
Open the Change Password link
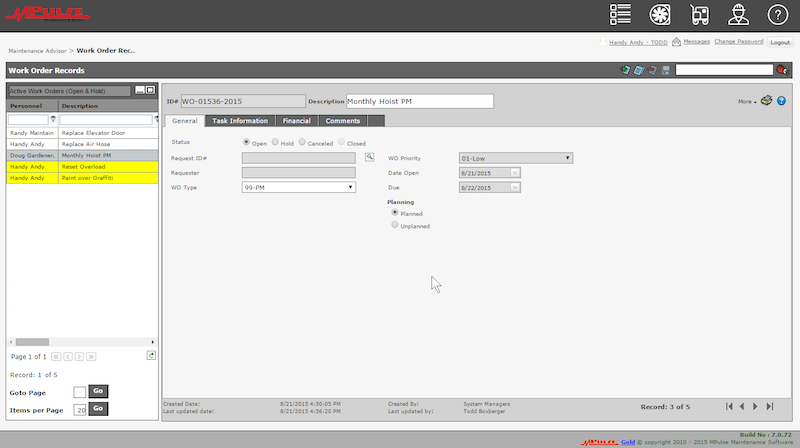click(x=739, y=42)
